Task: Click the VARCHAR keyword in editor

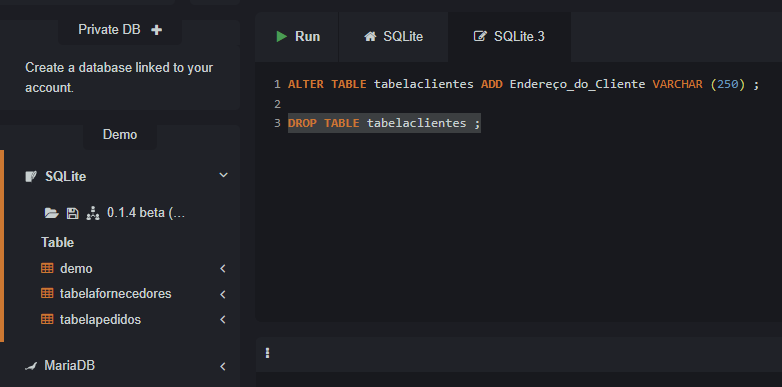Action: click(x=677, y=84)
